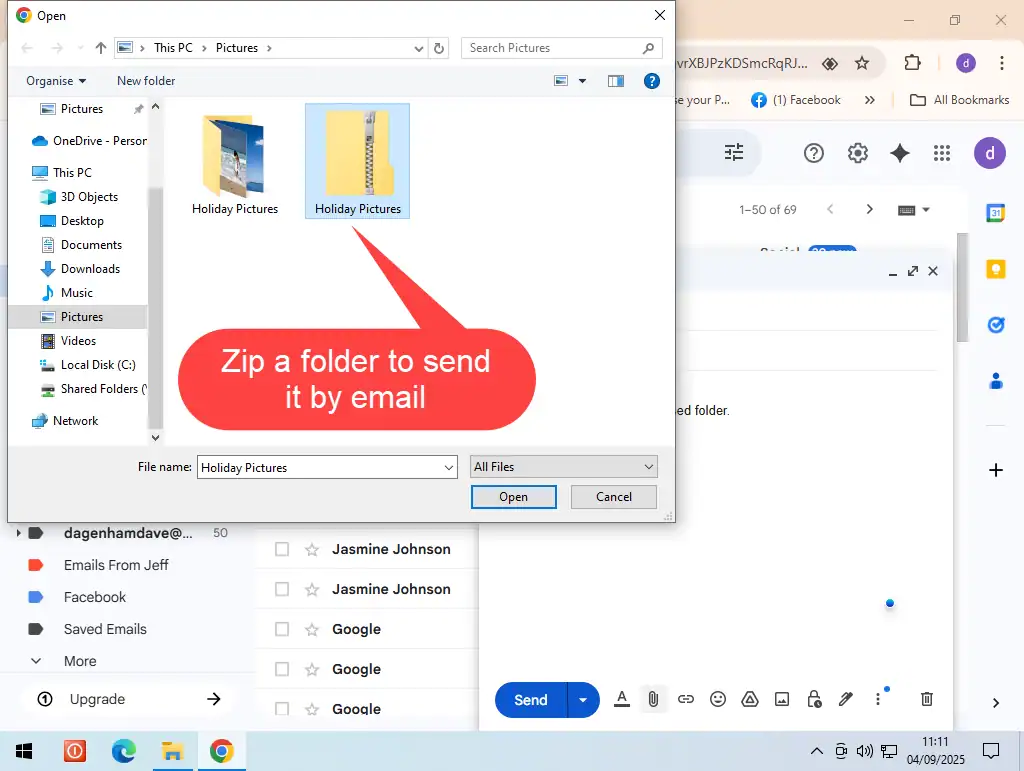
Task: Insert files using Google Drive icon
Action: [x=750, y=700]
